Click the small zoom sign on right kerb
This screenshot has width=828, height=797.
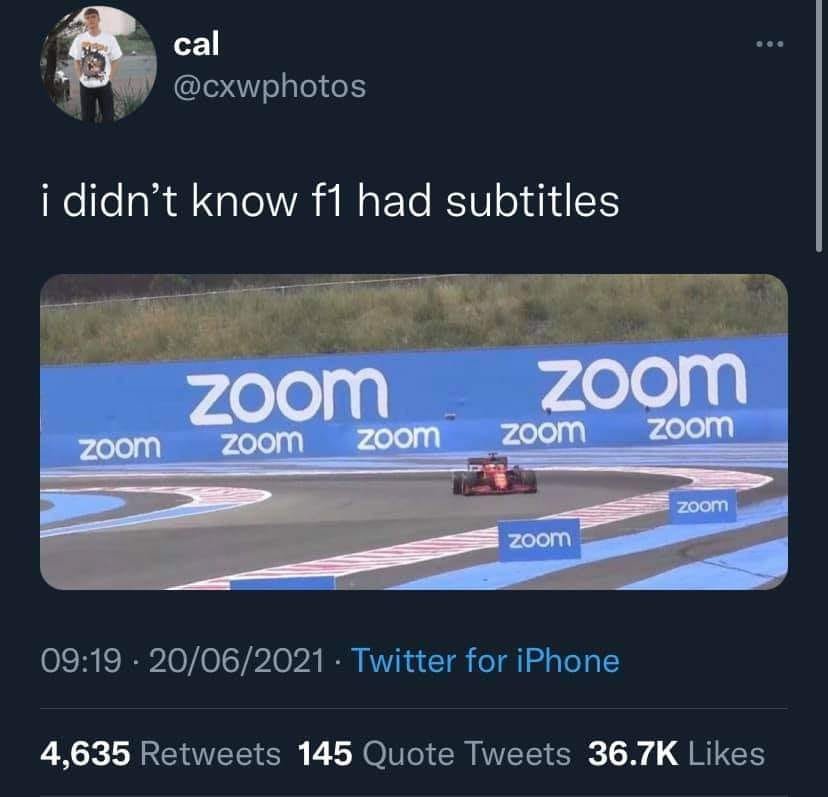click(x=703, y=507)
